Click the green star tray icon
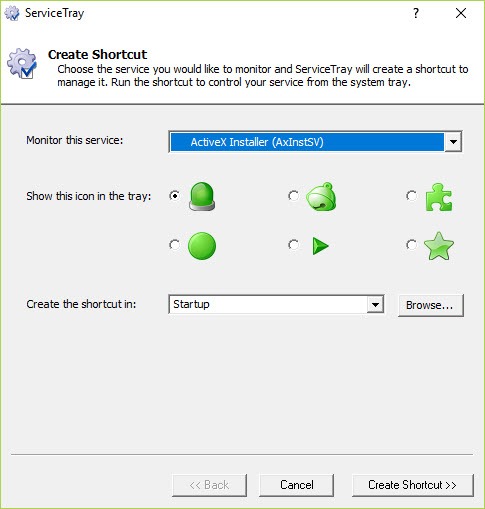This screenshot has height=509, width=485. (439, 246)
